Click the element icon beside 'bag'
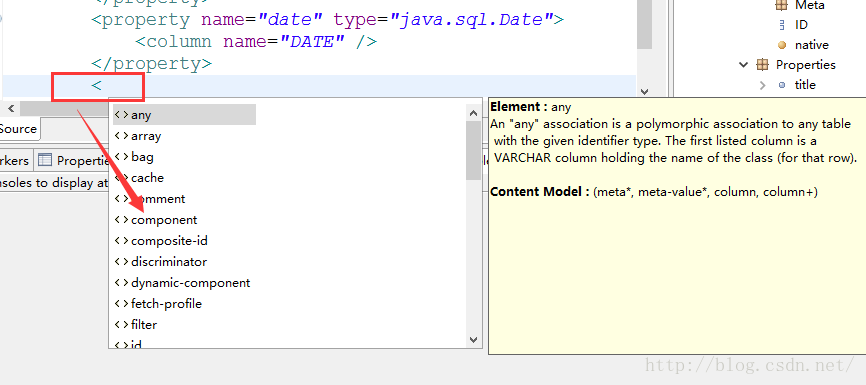 point(121,157)
